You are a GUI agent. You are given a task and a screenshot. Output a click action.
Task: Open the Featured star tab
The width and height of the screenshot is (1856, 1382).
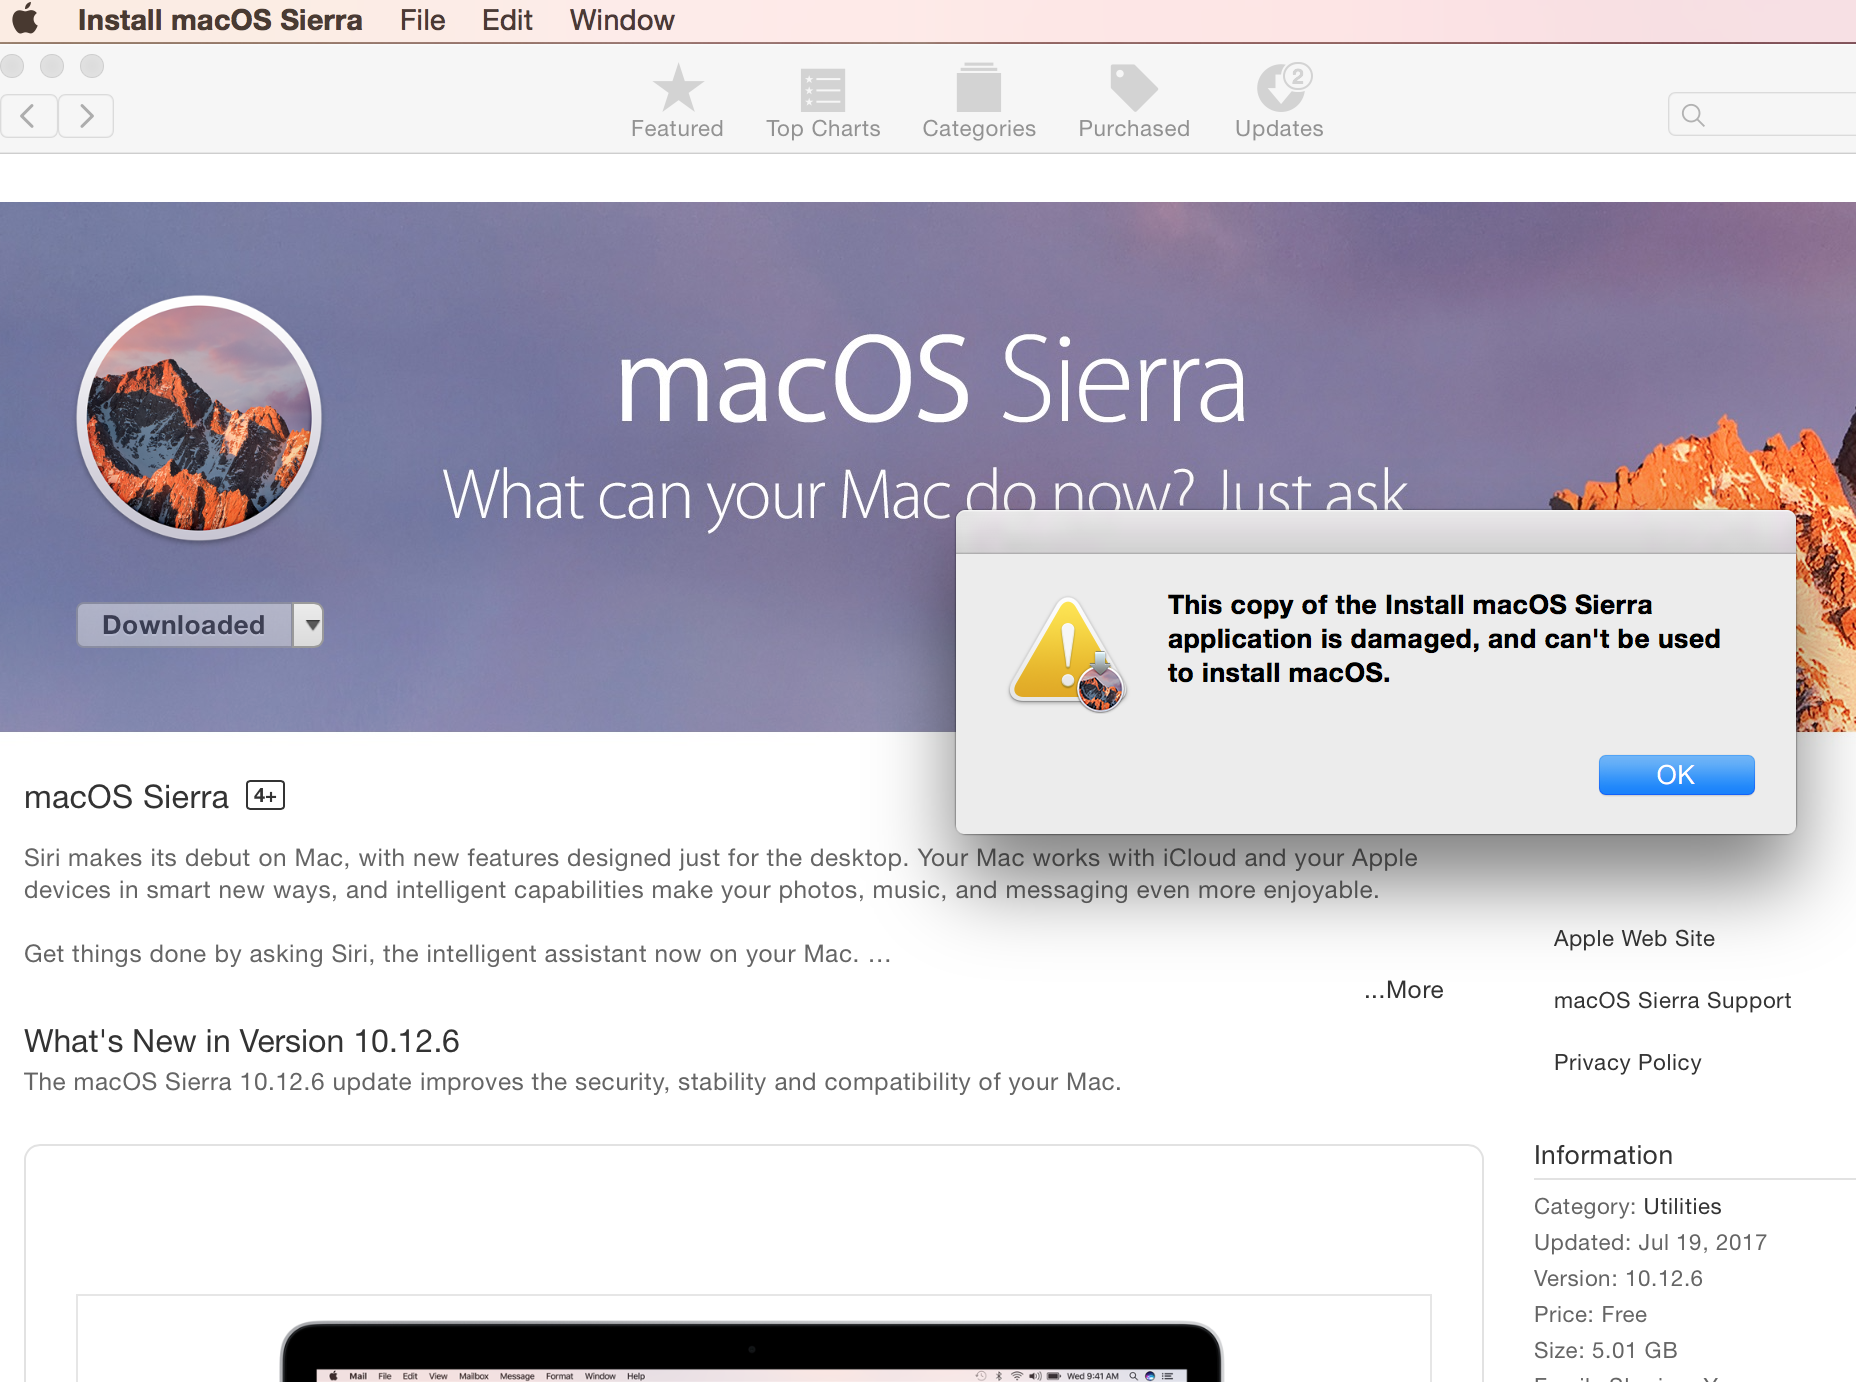point(677,102)
